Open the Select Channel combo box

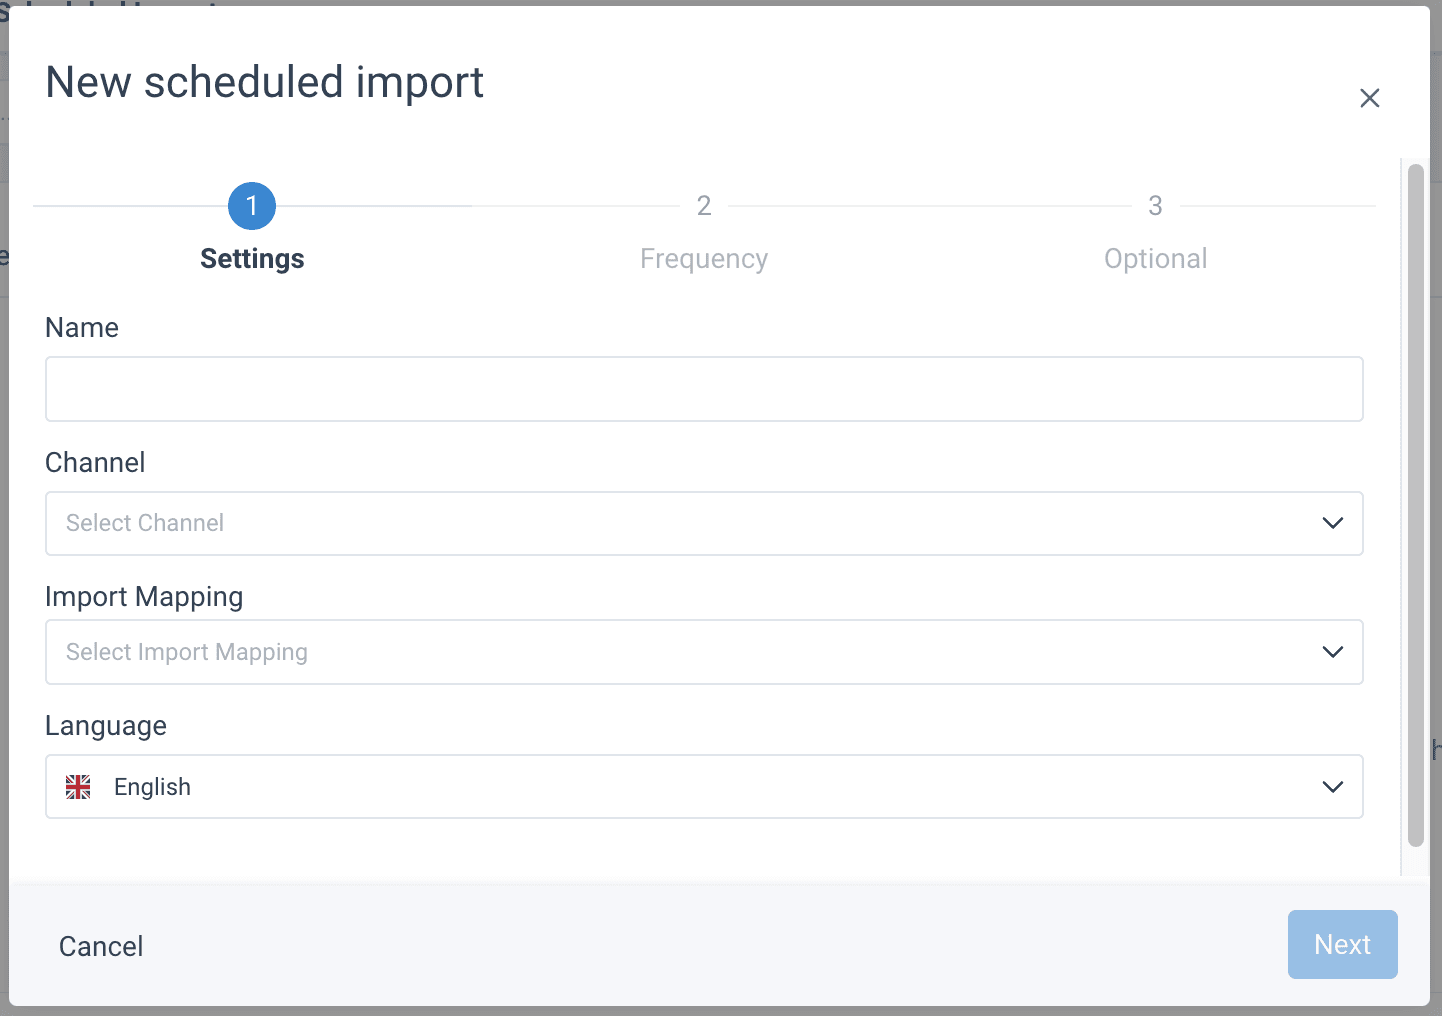coord(680,523)
